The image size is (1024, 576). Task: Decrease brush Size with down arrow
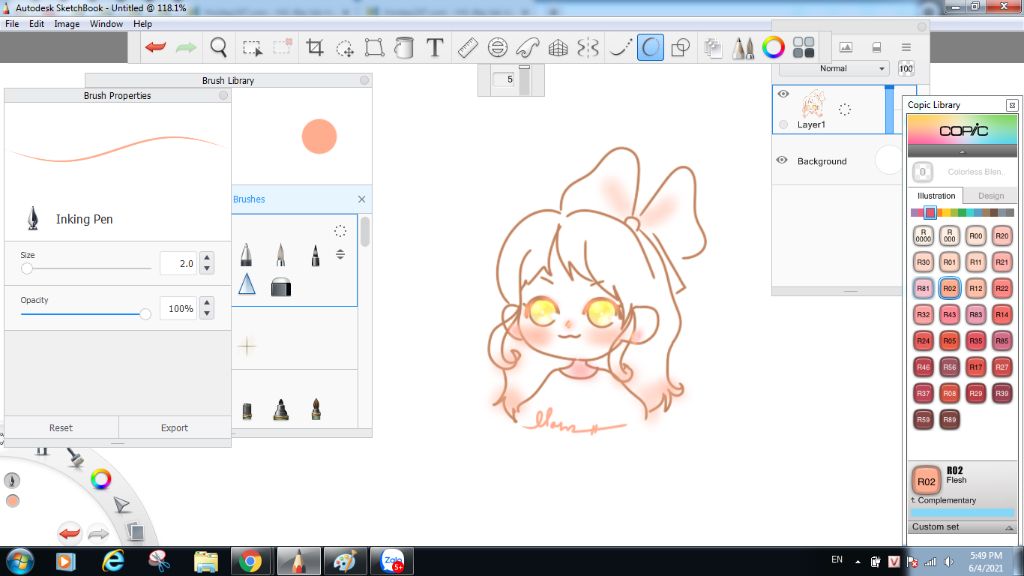(x=207, y=268)
